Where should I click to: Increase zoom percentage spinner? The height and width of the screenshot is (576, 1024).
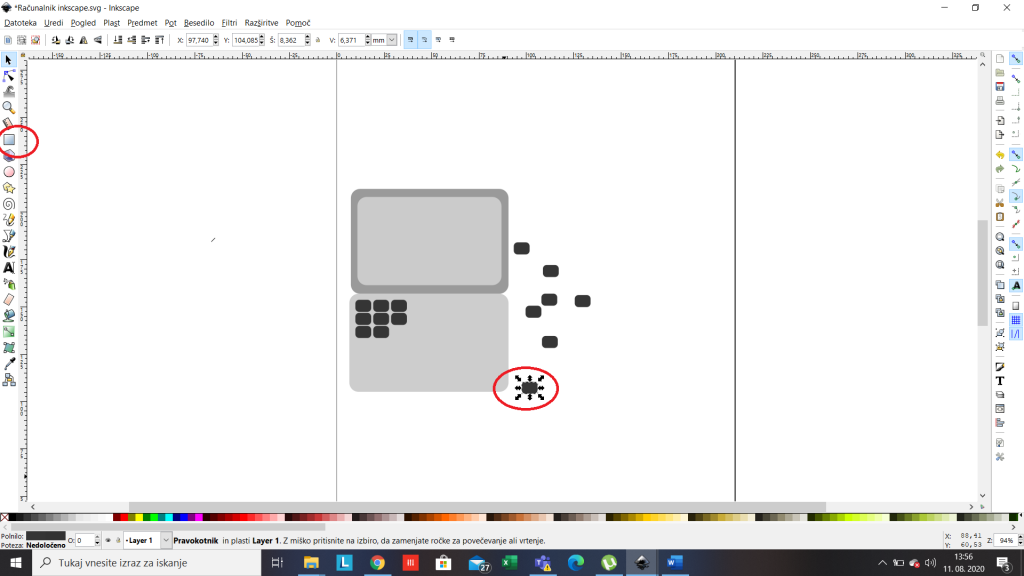click(x=1019, y=538)
